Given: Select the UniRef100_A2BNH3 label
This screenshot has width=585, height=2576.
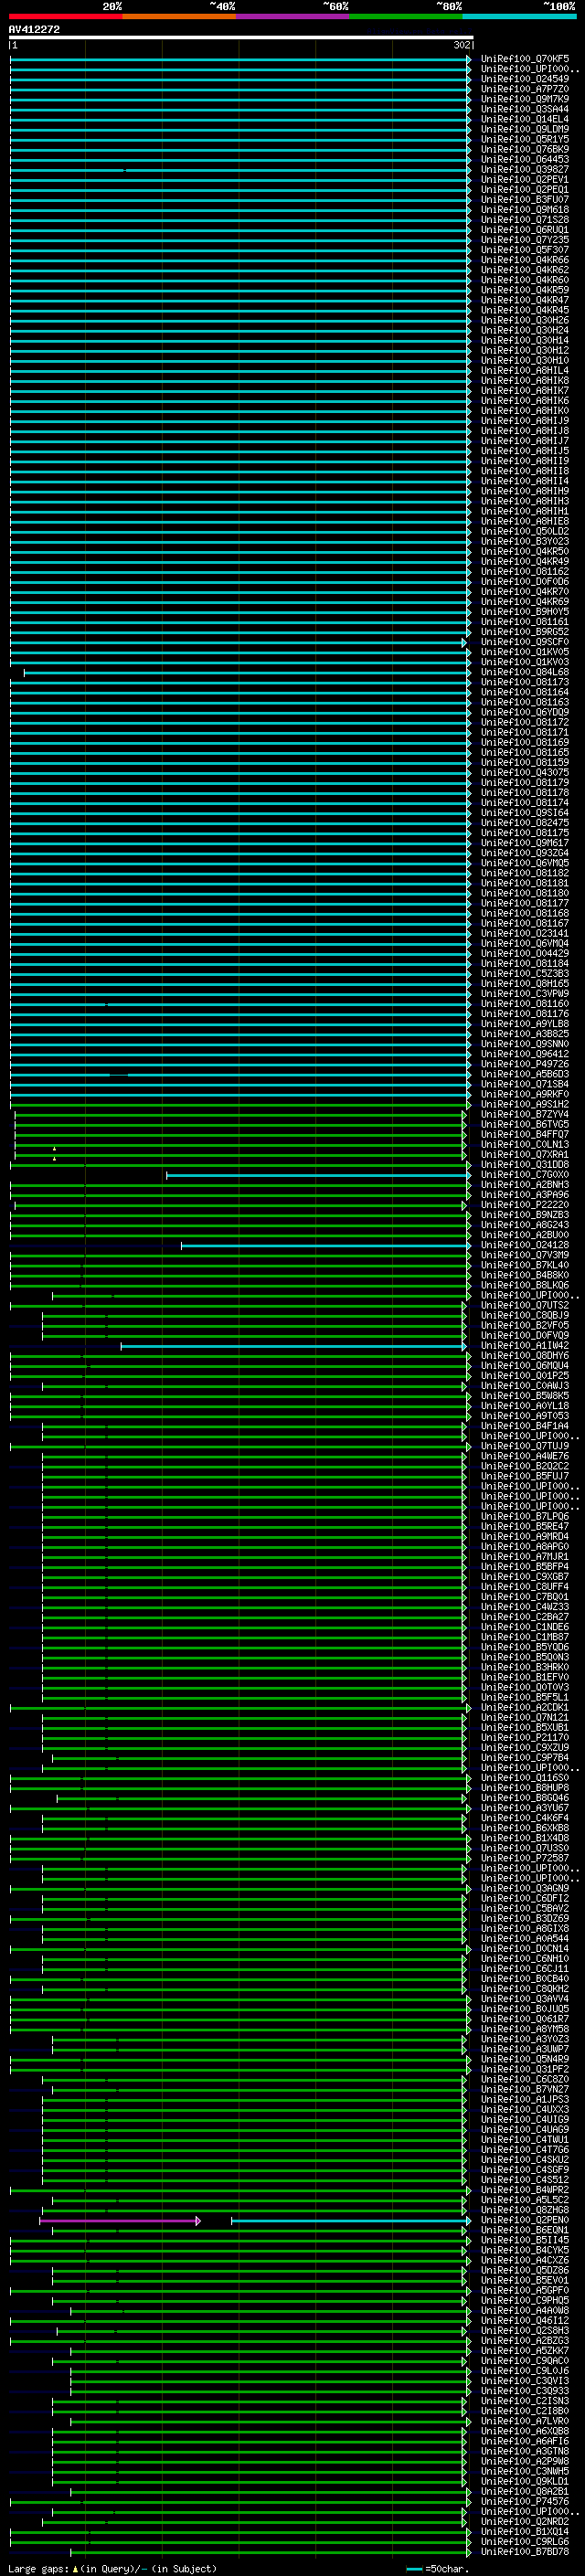Looking at the screenshot, I should point(525,1184).
